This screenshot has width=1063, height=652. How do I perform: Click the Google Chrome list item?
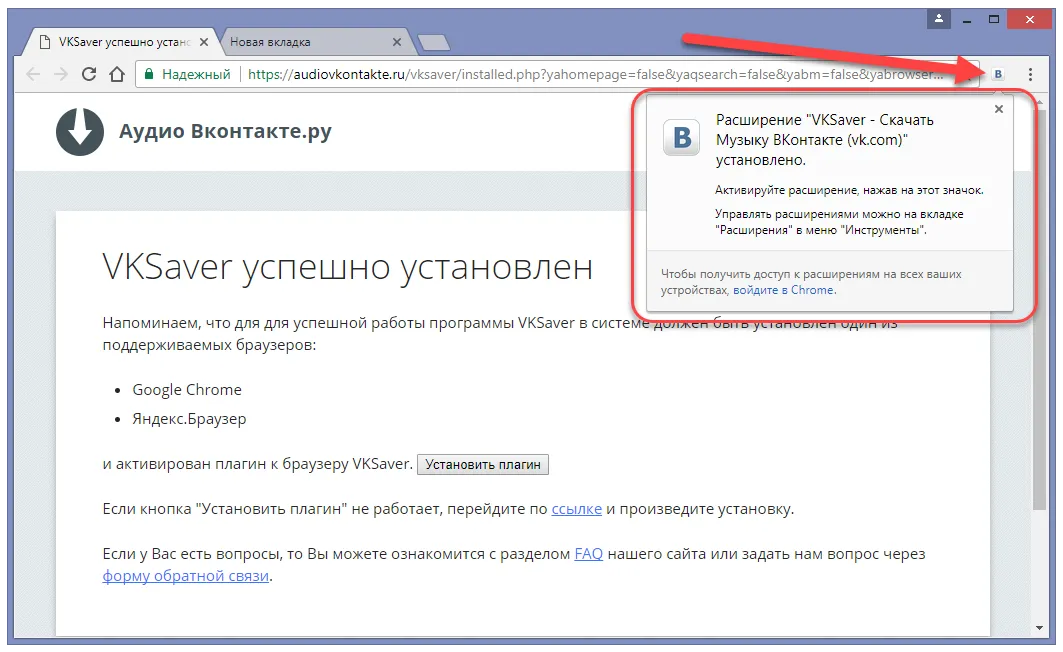pos(186,390)
